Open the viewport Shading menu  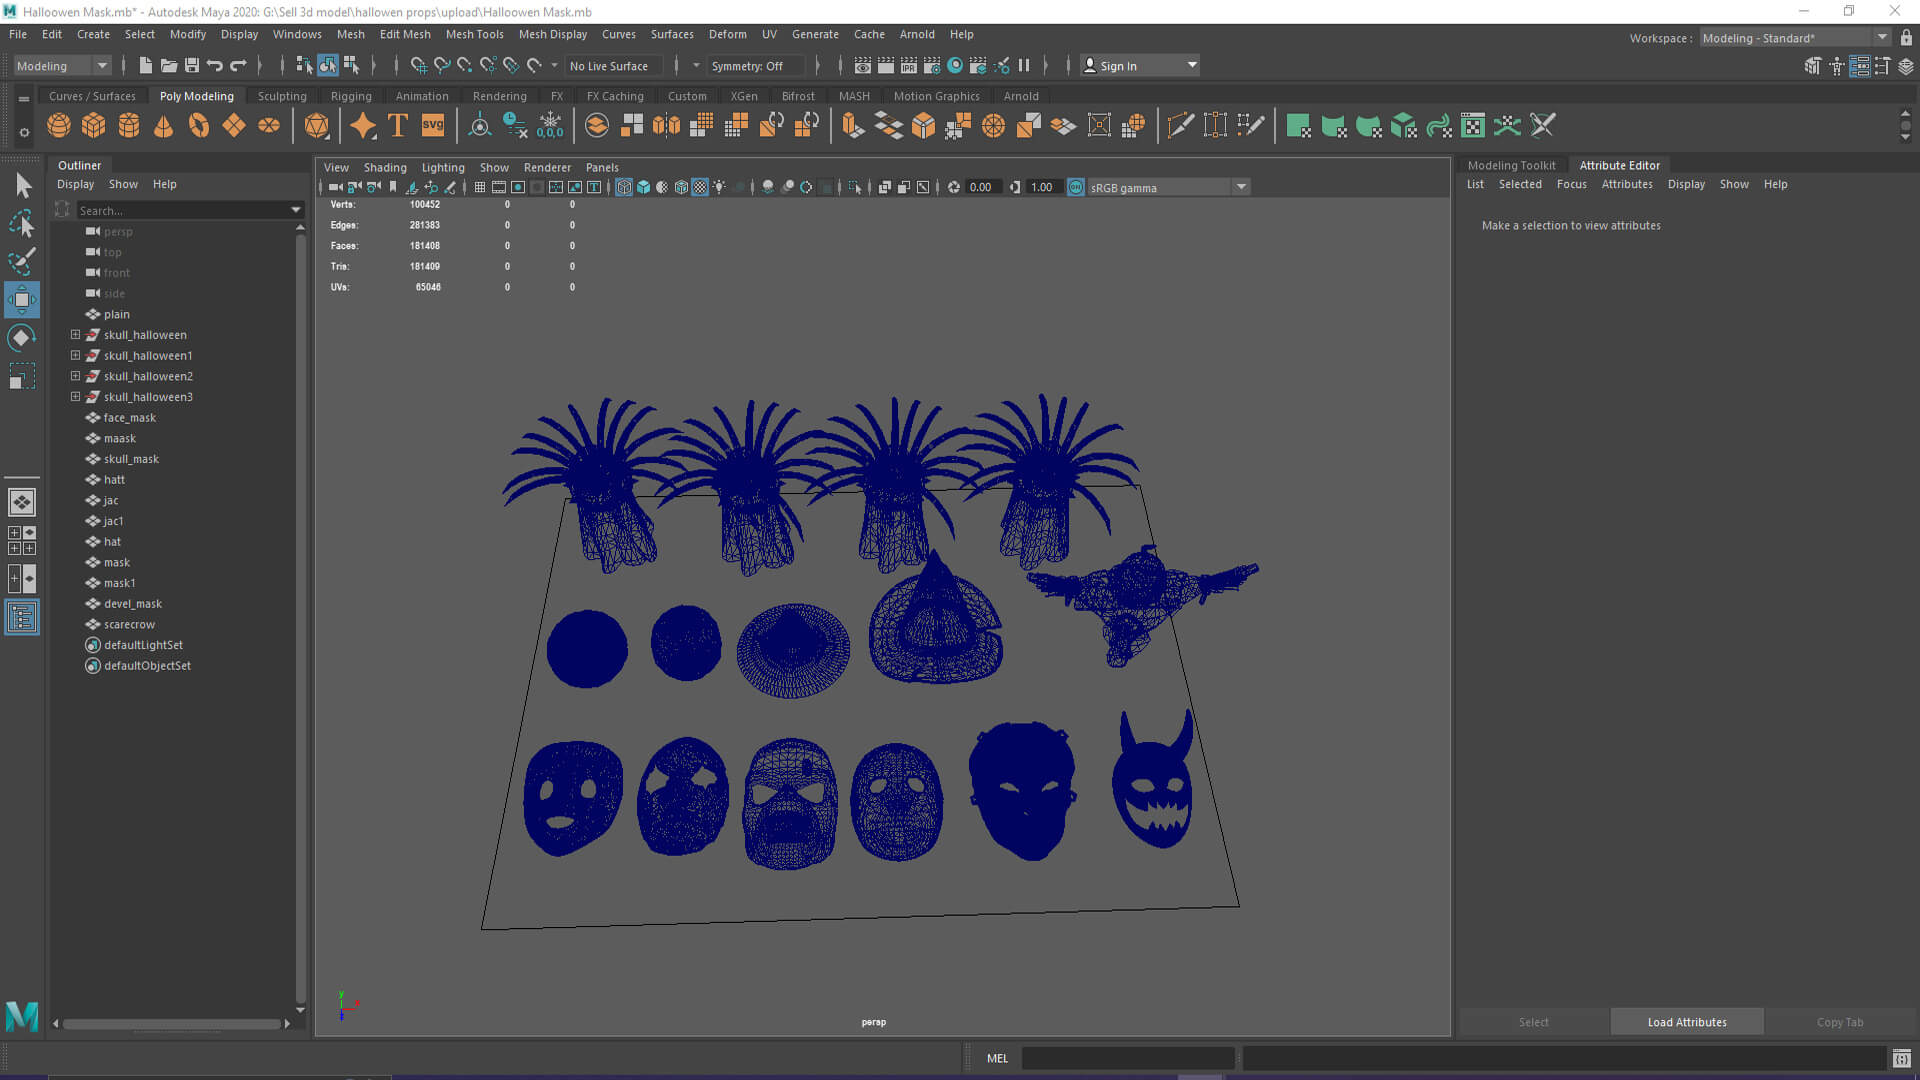385,167
